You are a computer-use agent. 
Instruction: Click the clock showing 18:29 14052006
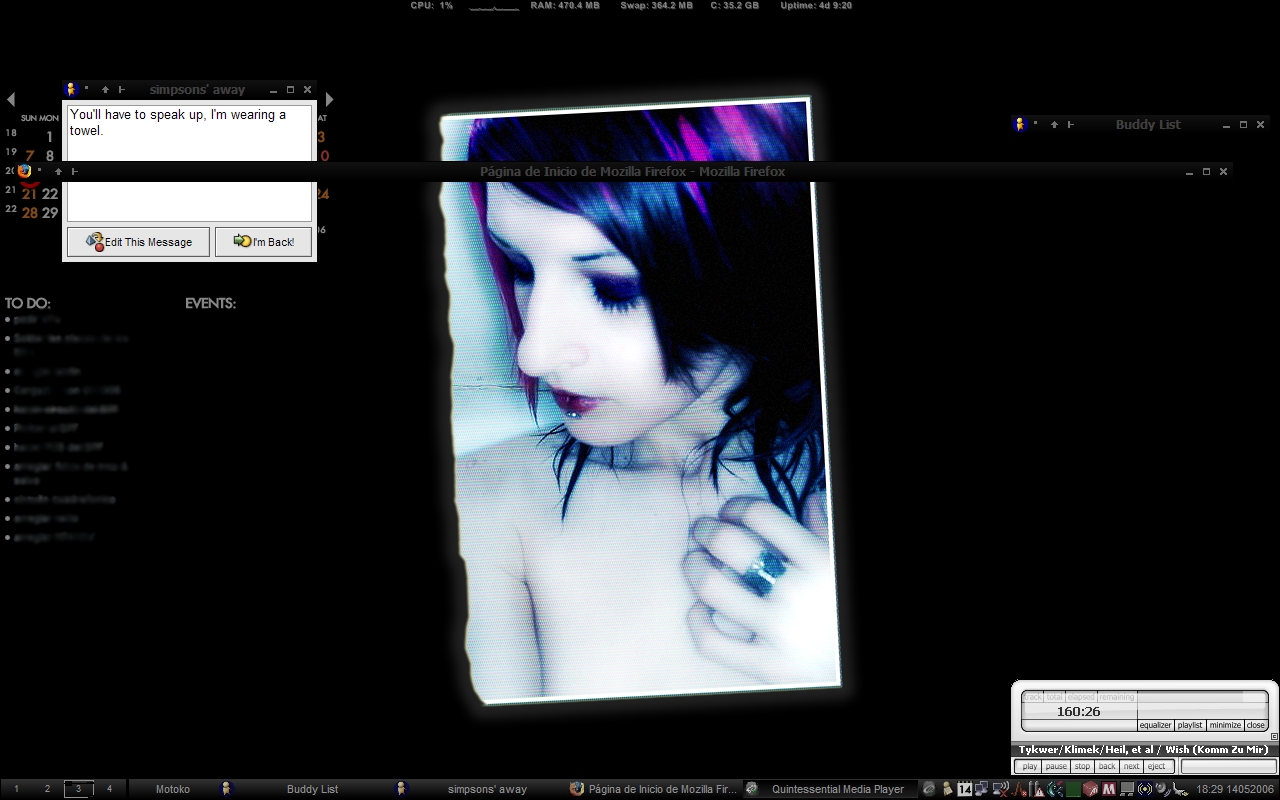[x=1235, y=789]
